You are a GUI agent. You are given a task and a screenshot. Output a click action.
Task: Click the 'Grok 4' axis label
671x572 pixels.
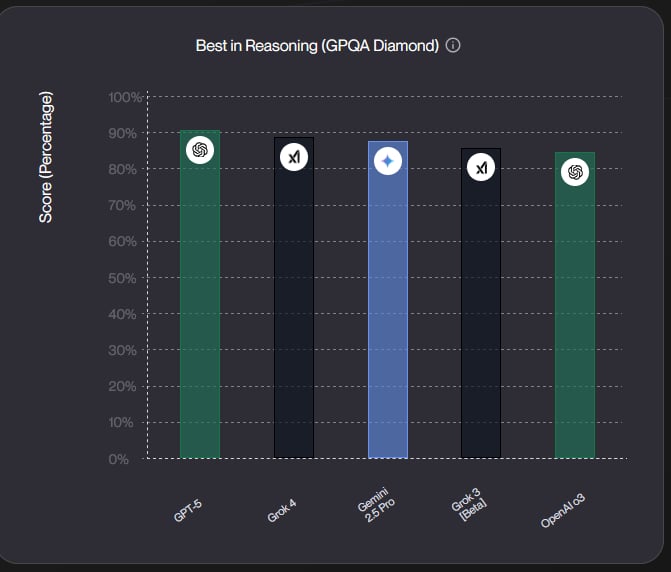(x=282, y=511)
